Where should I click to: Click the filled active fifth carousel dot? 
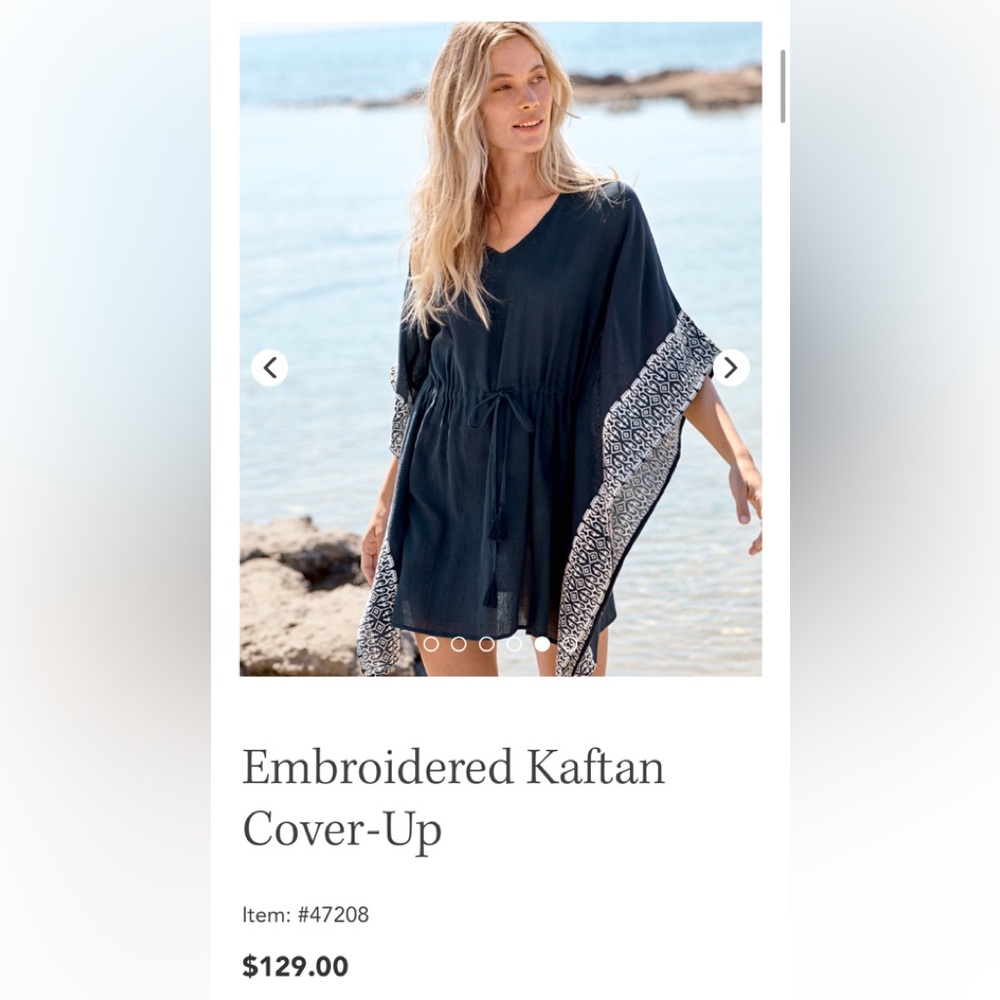click(542, 644)
